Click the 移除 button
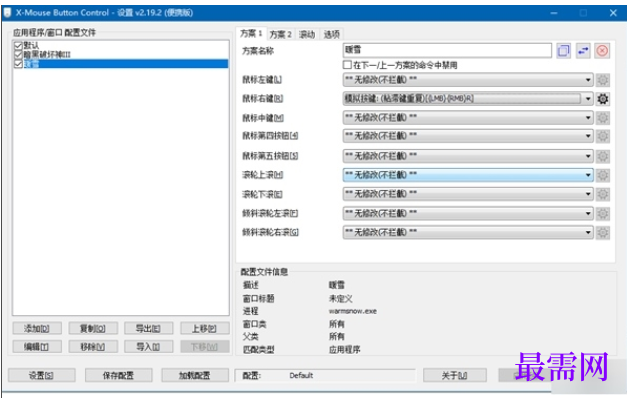 tap(93, 346)
